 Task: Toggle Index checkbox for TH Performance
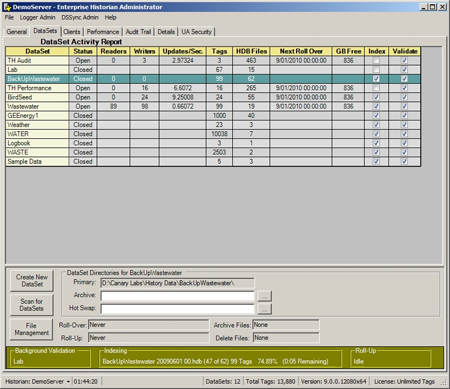tap(376, 88)
